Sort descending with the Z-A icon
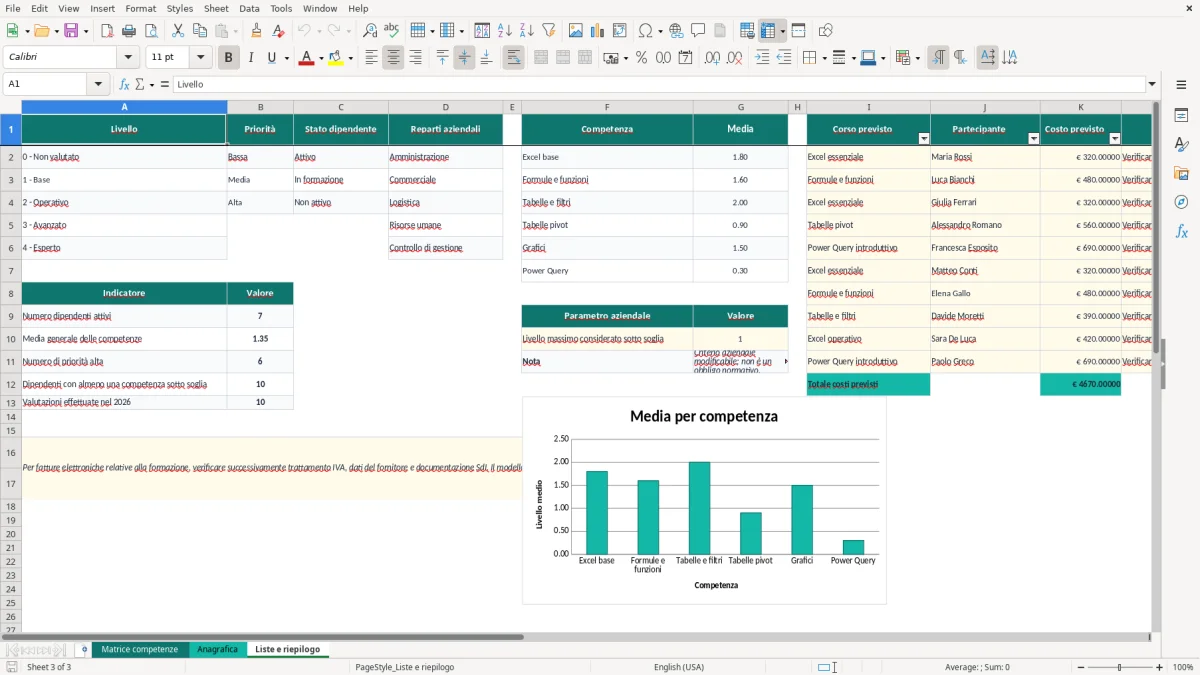This screenshot has height=675, width=1200. pyautogui.click(x=526, y=31)
